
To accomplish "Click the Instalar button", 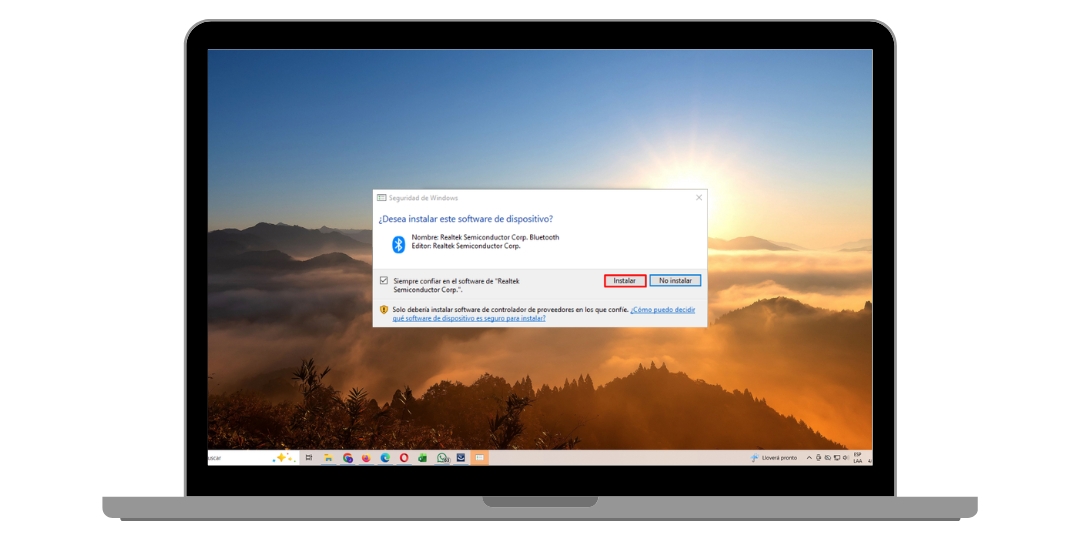I will pyautogui.click(x=624, y=281).
